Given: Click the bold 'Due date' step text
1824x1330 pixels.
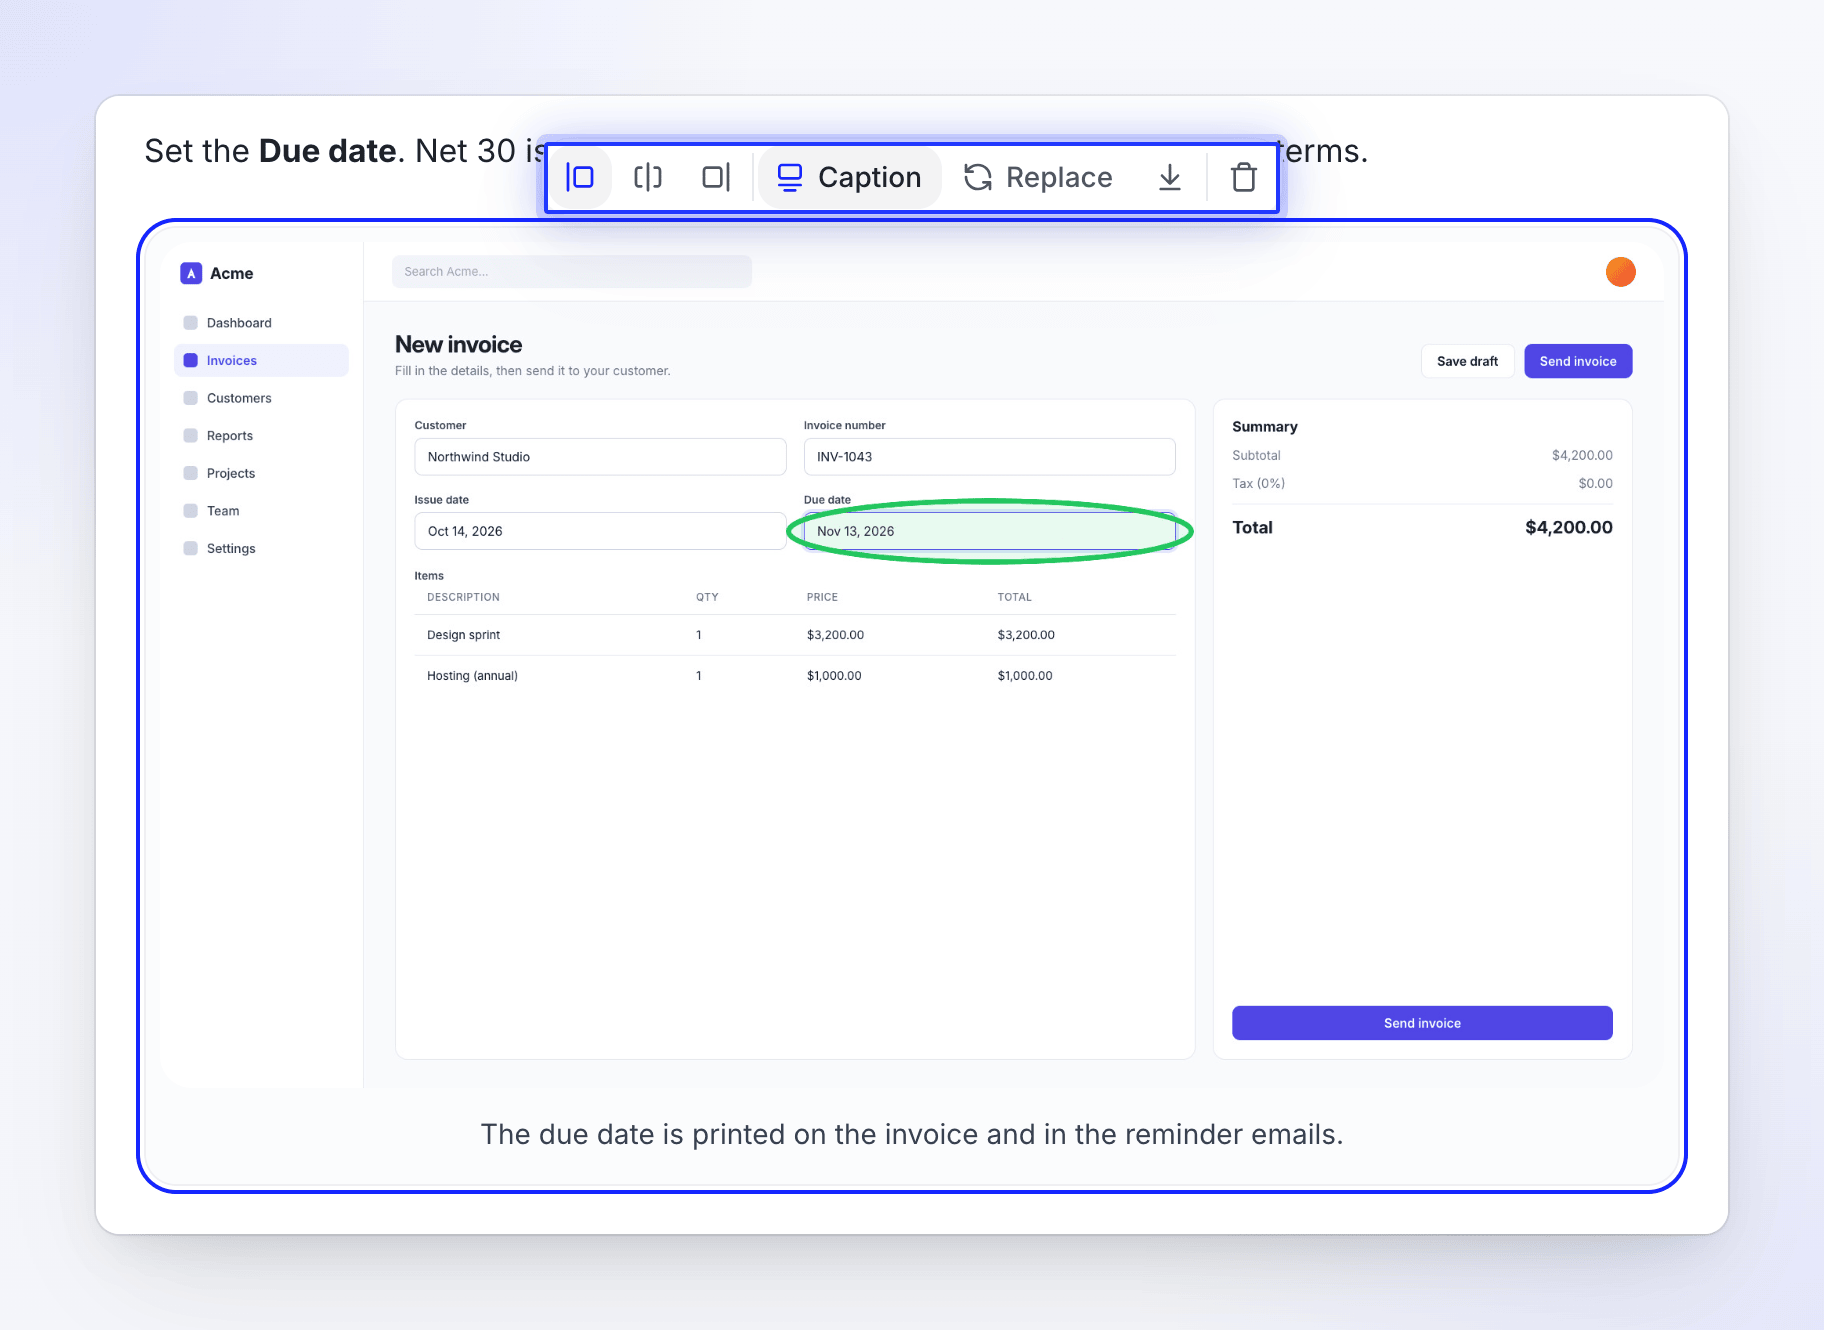Looking at the screenshot, I should pyautogui.click(x=327, y=151).
